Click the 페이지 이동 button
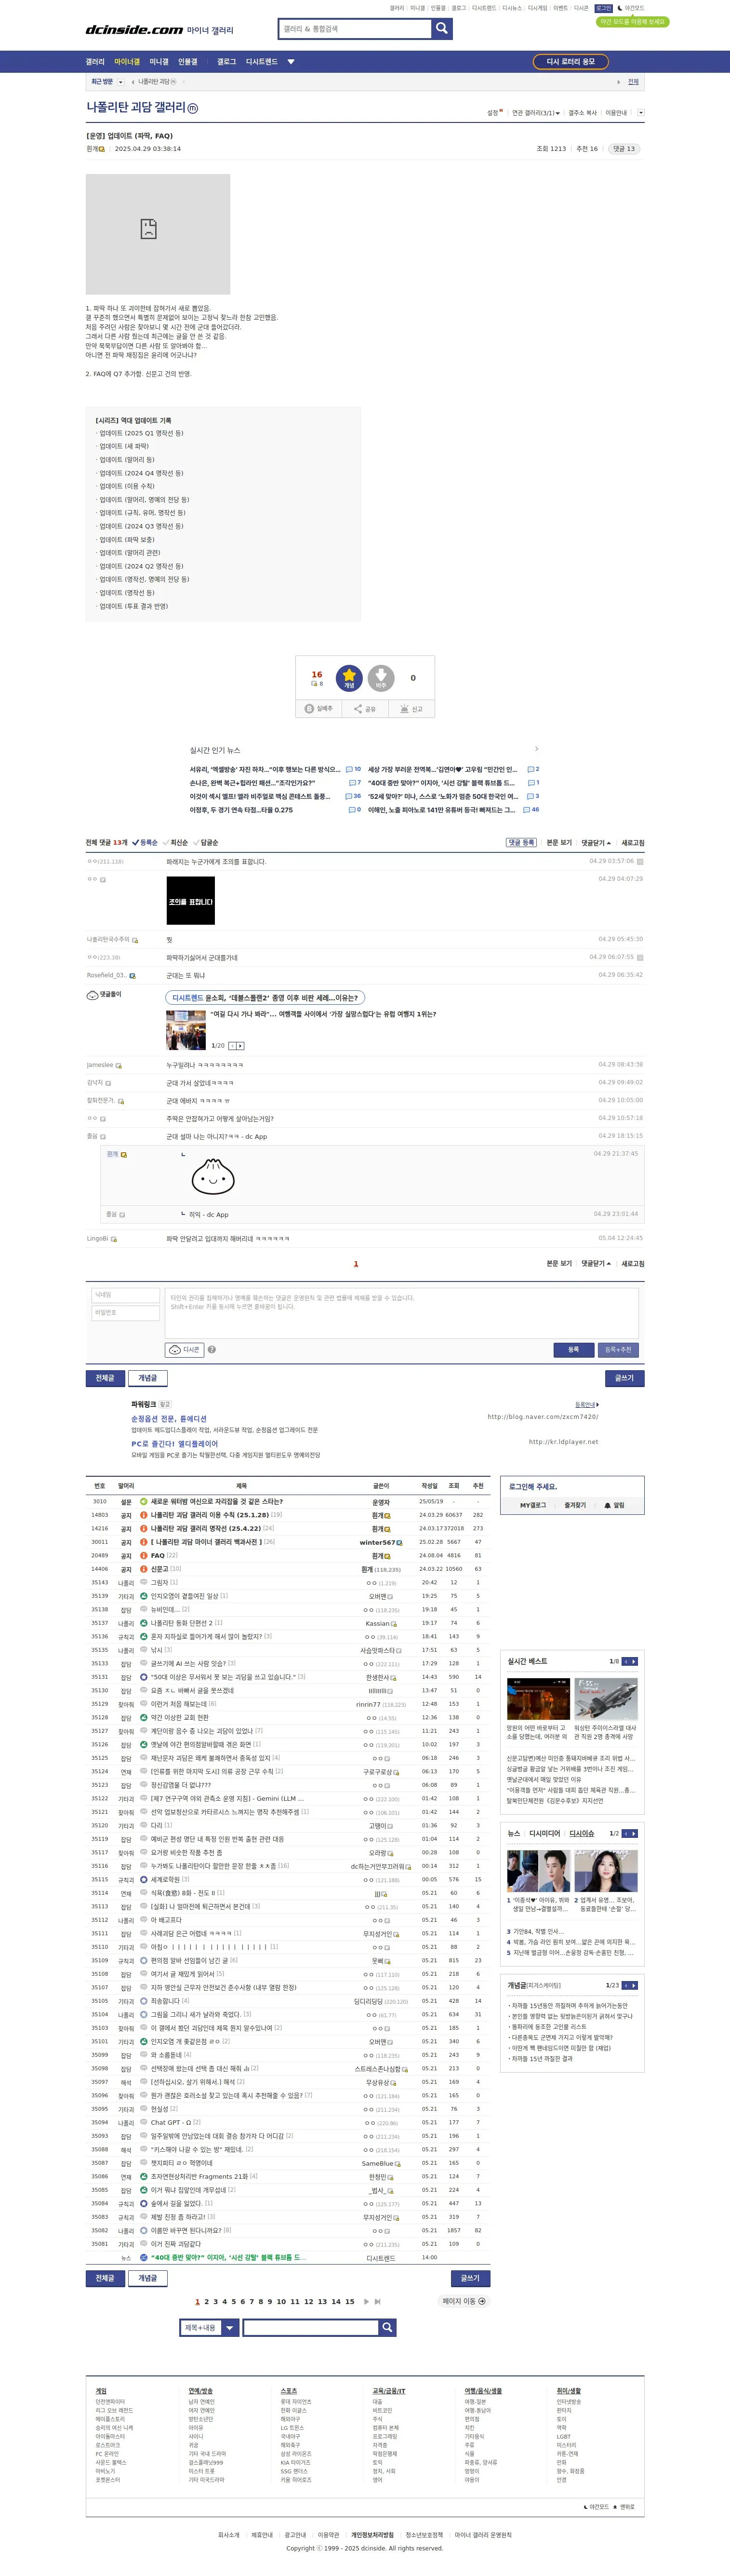 point(465,2302)
